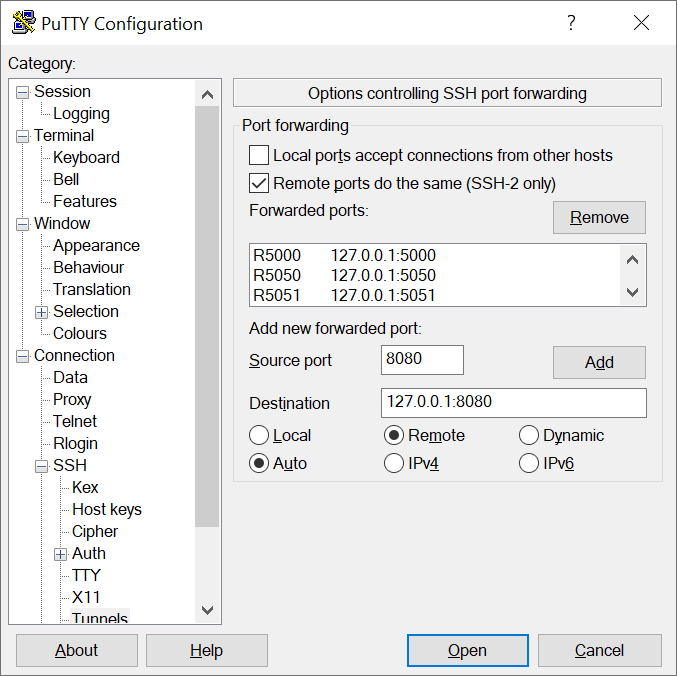Open the TTY category
The width and height of the screenshot is (677, 676).
click(x=86, y=575)
